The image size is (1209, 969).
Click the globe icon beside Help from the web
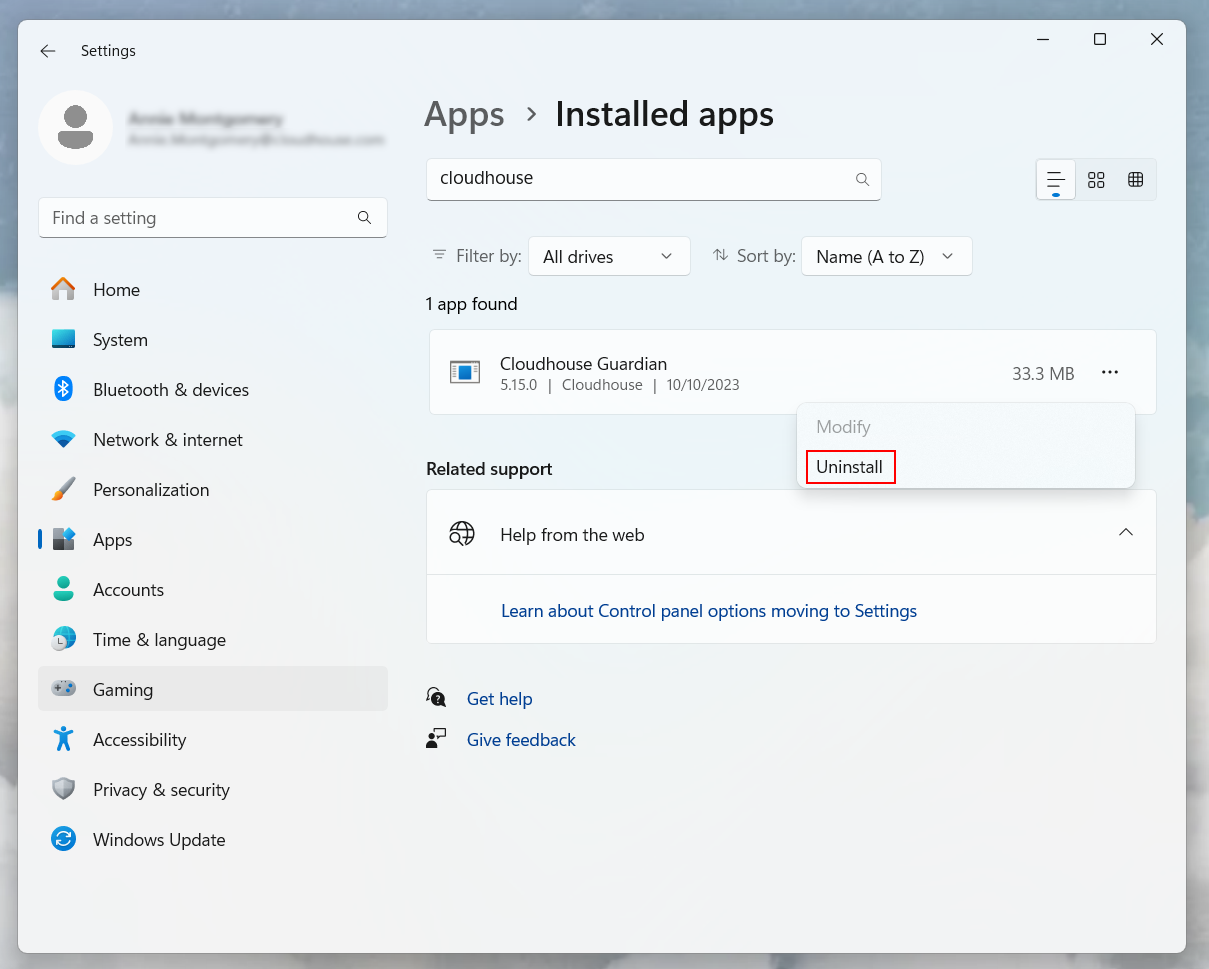(x=461, y=534)
